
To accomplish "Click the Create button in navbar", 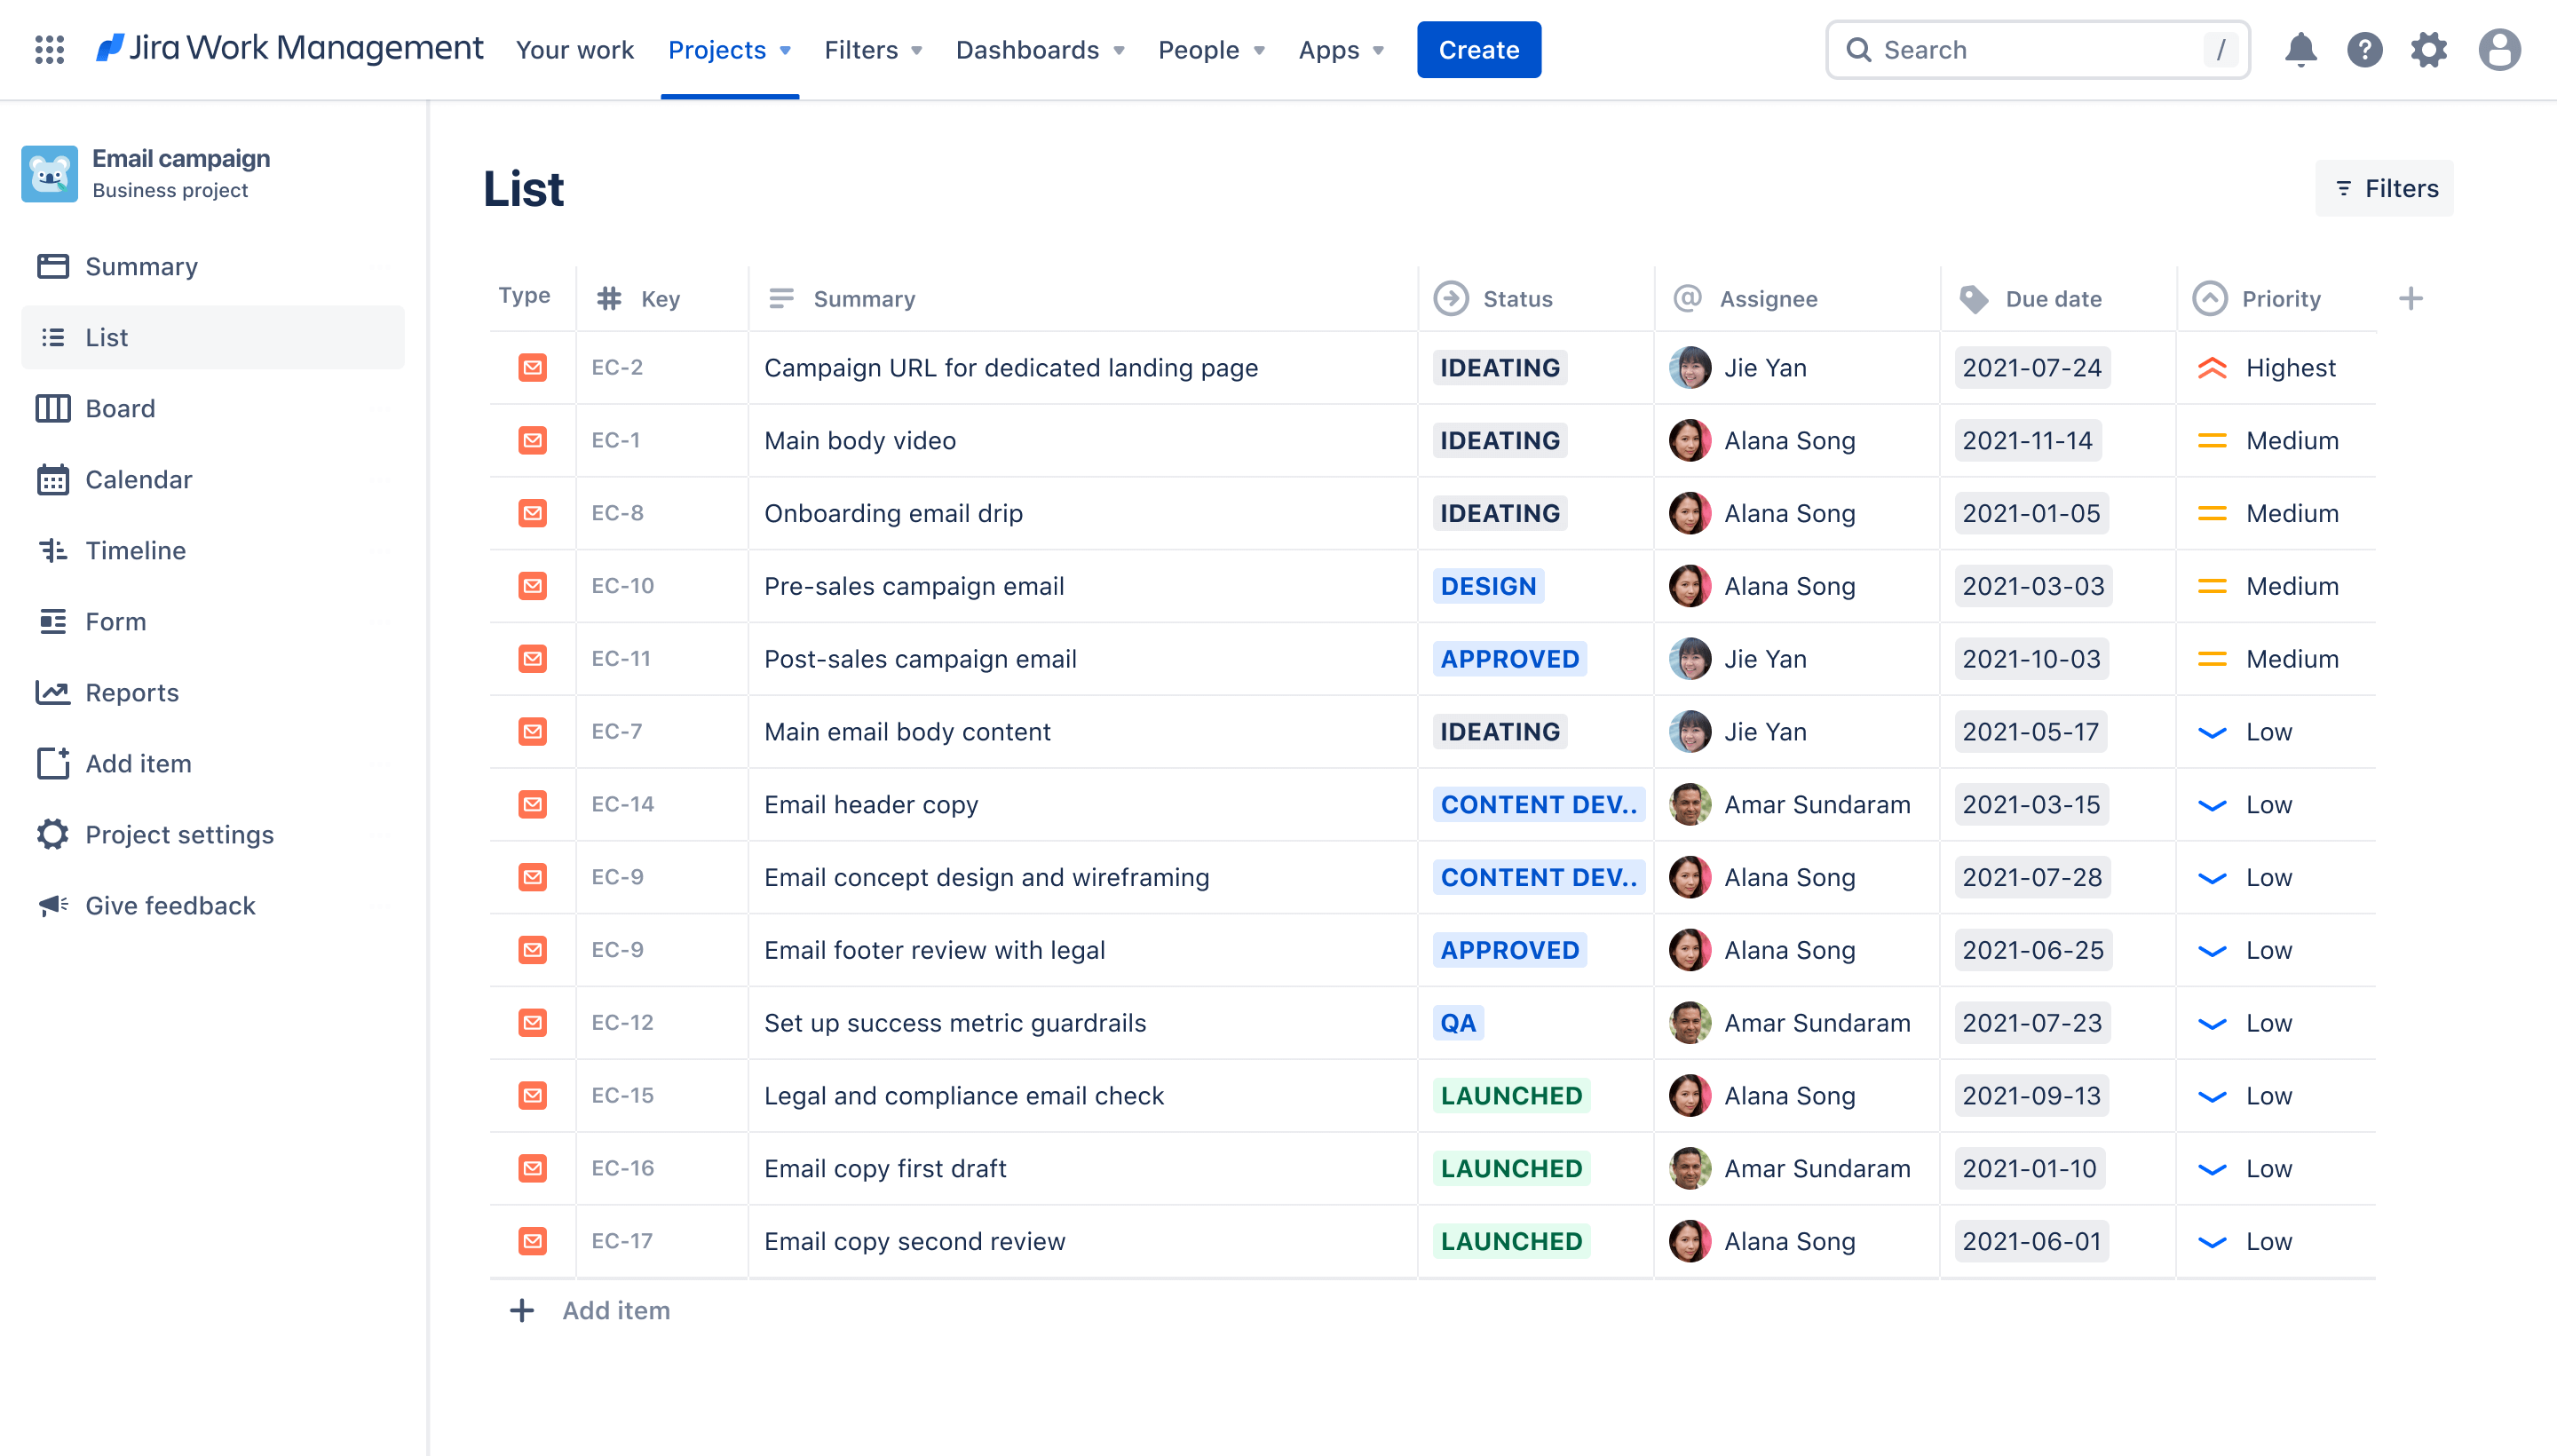I will pyautogui.click(x=1478, y=47).
